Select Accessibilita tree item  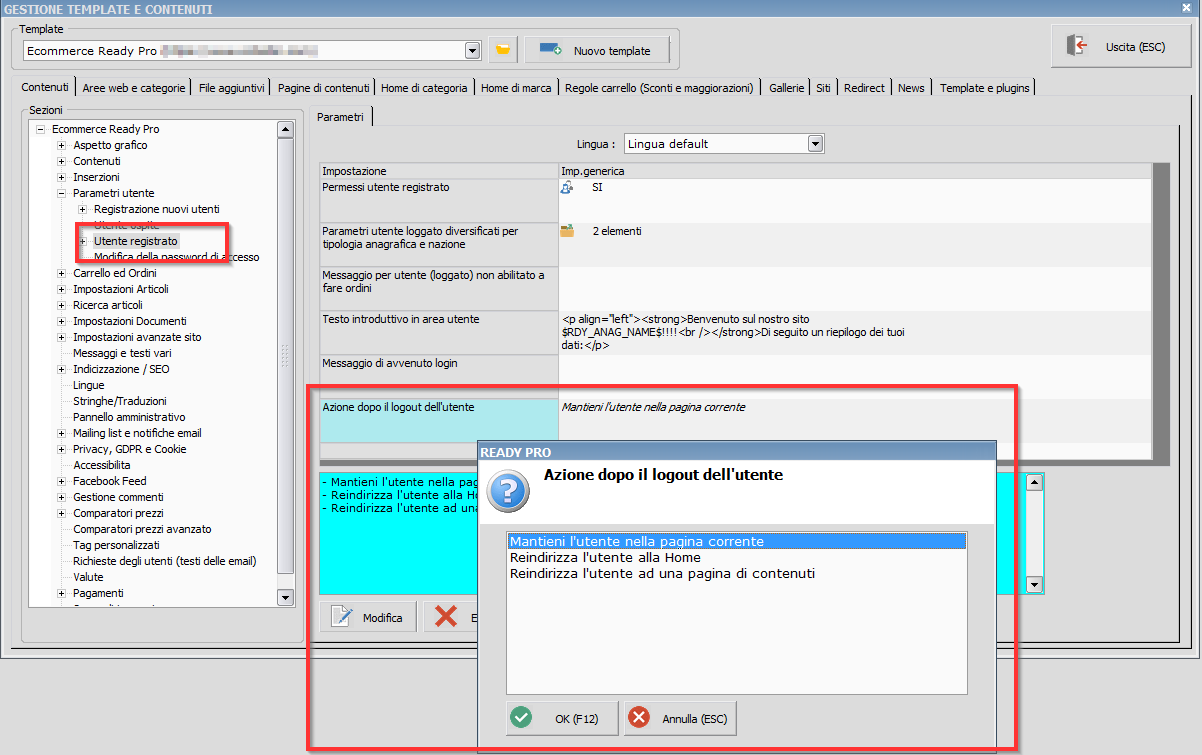101,465
